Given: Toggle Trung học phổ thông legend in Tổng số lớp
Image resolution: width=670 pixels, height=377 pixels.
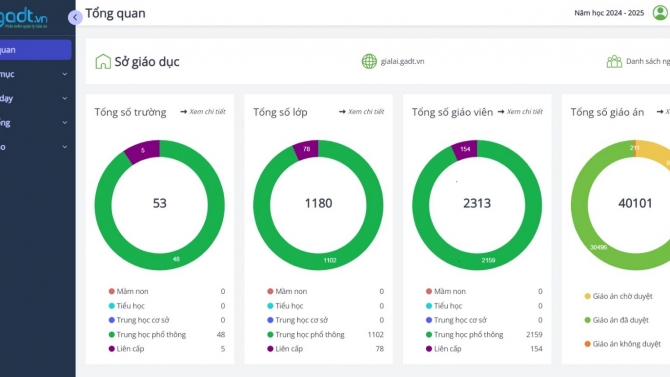Looking at the screenshot, I should point(306,334).
